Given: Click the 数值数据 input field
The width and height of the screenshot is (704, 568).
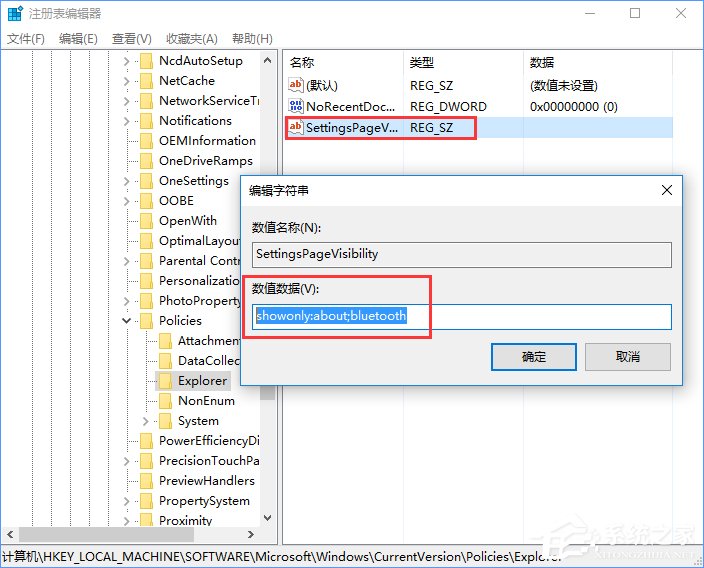Looking at the screenshot, I should click(x=462, y=317).
